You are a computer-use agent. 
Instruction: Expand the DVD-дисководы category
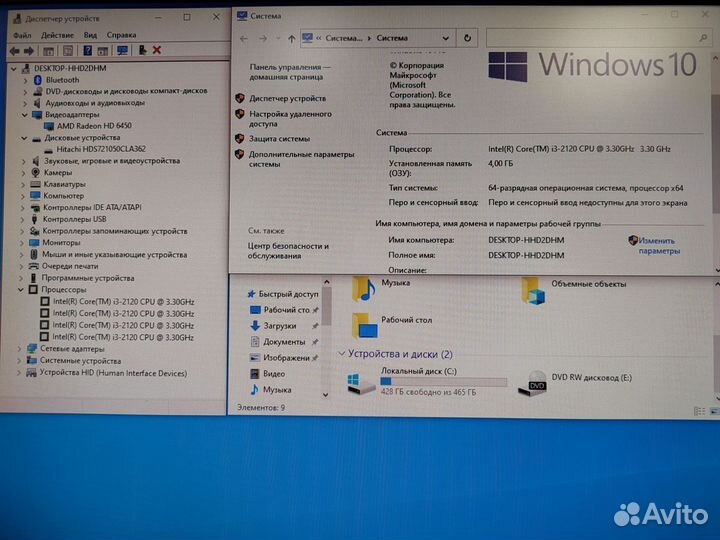point(25,91)
